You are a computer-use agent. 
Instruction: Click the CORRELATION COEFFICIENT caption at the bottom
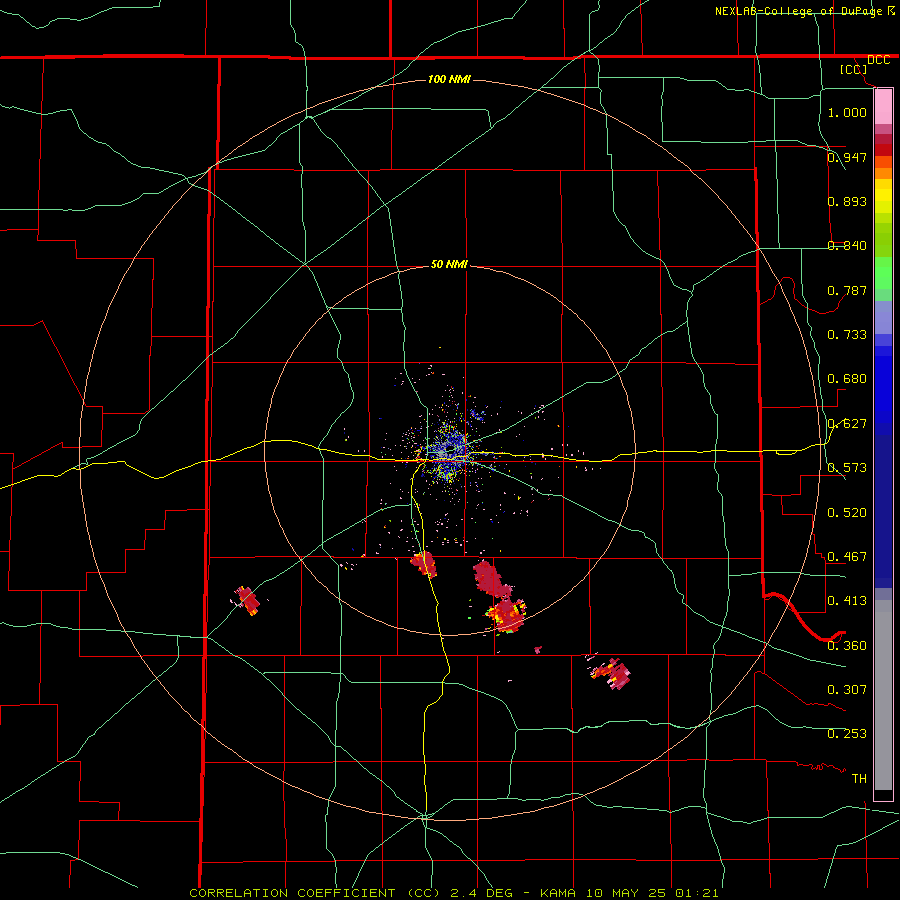click(454, 893)
